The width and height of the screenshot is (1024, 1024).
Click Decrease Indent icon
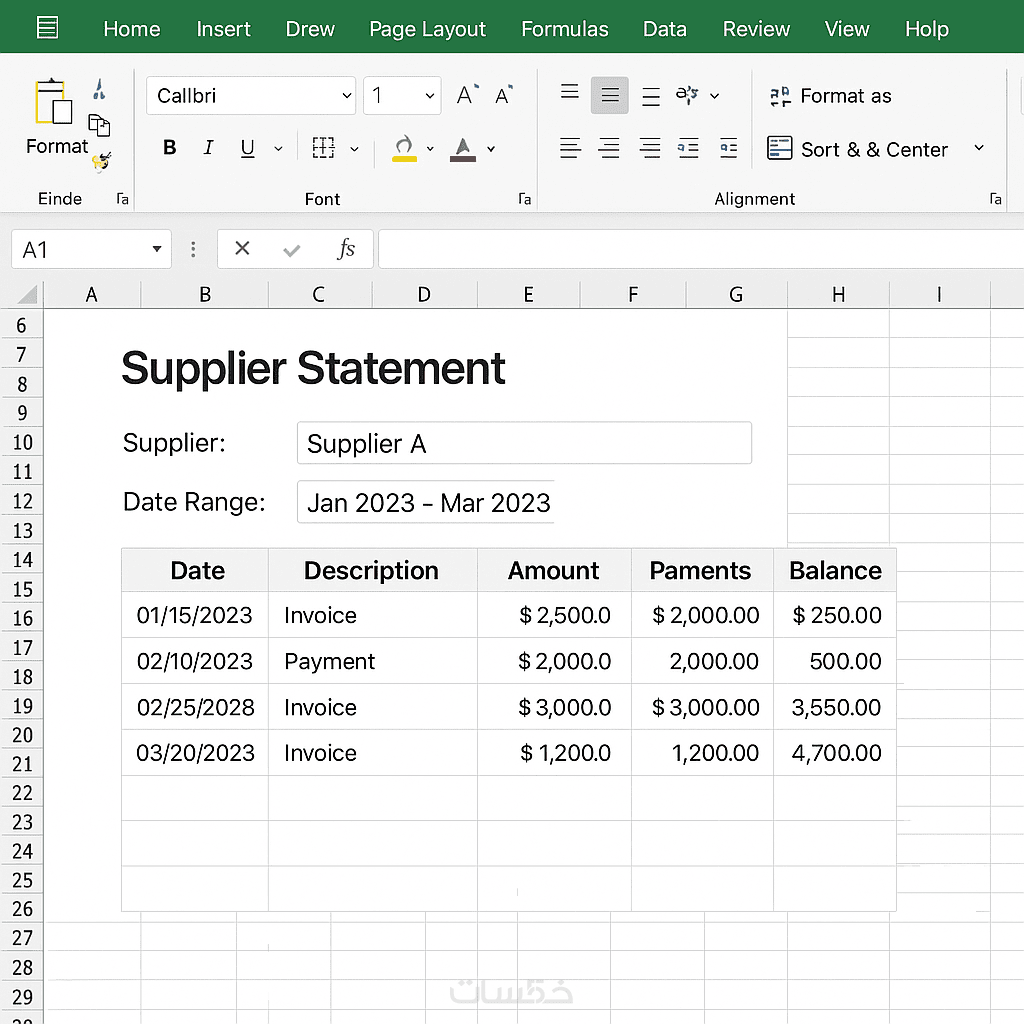pos(688,148)
